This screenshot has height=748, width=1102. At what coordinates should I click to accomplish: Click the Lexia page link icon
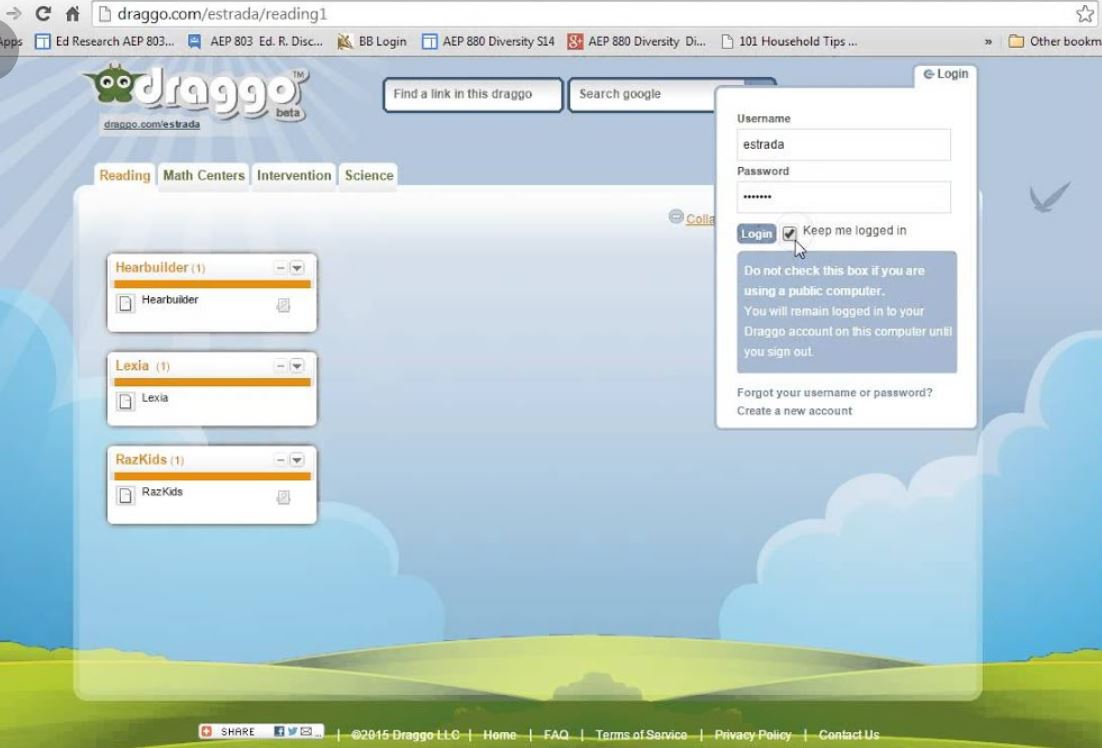126,401
